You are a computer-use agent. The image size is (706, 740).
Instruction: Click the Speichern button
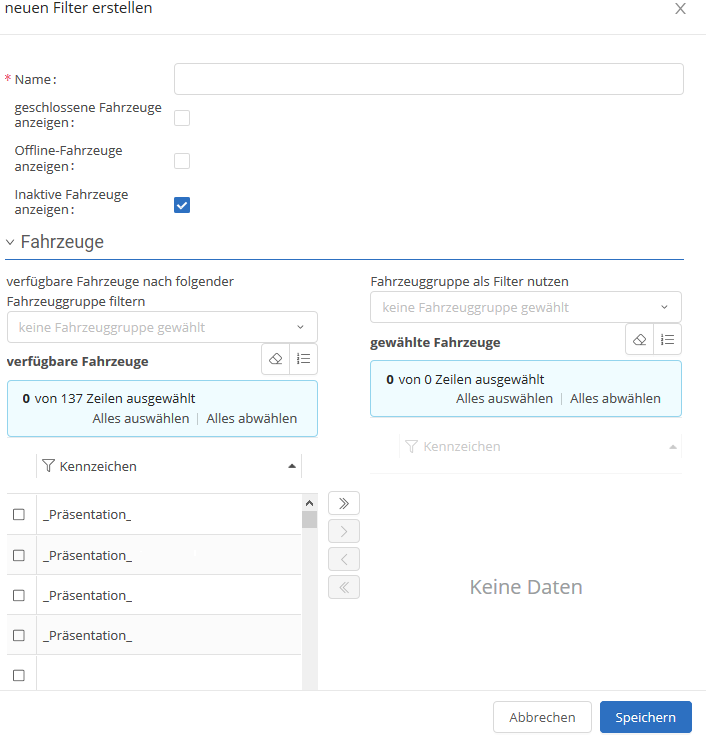tap(645, 717)
